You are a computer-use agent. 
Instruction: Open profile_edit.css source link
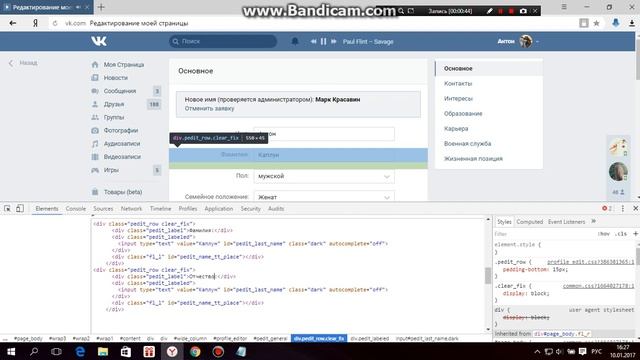[591, 262]
